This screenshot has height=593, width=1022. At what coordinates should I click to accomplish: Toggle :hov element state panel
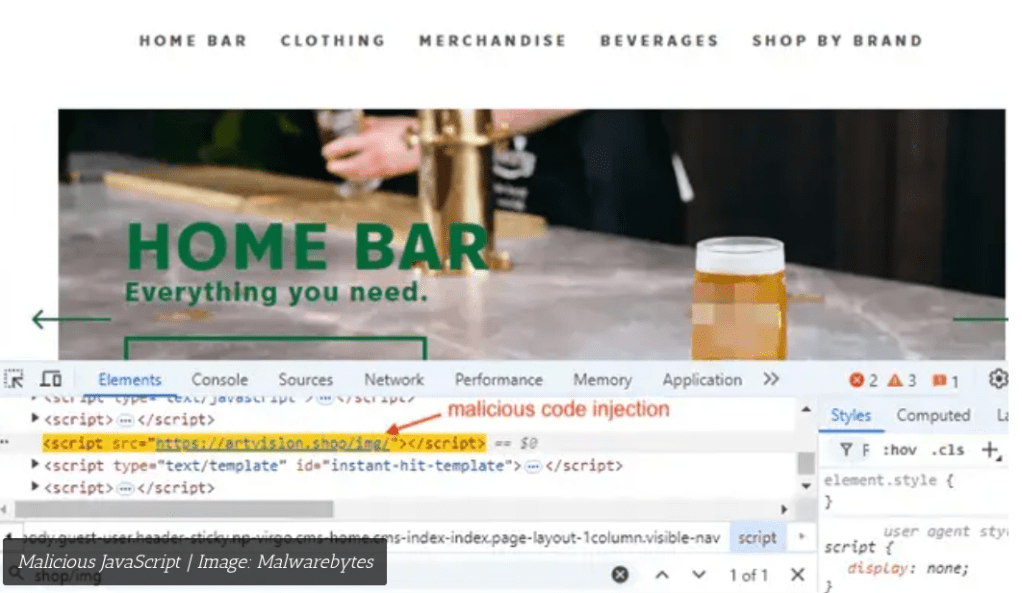click(x=898, y=450)
